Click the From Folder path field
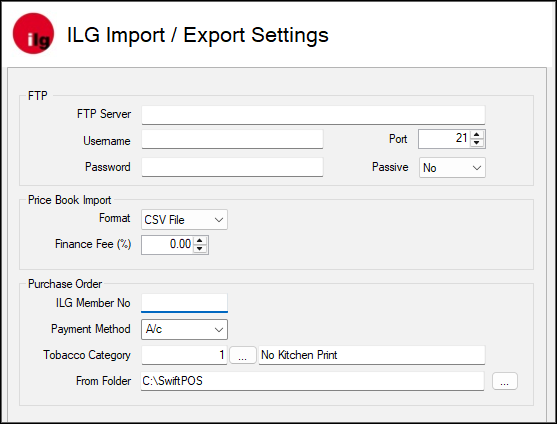The image size is (557, 424). [312, 381]
